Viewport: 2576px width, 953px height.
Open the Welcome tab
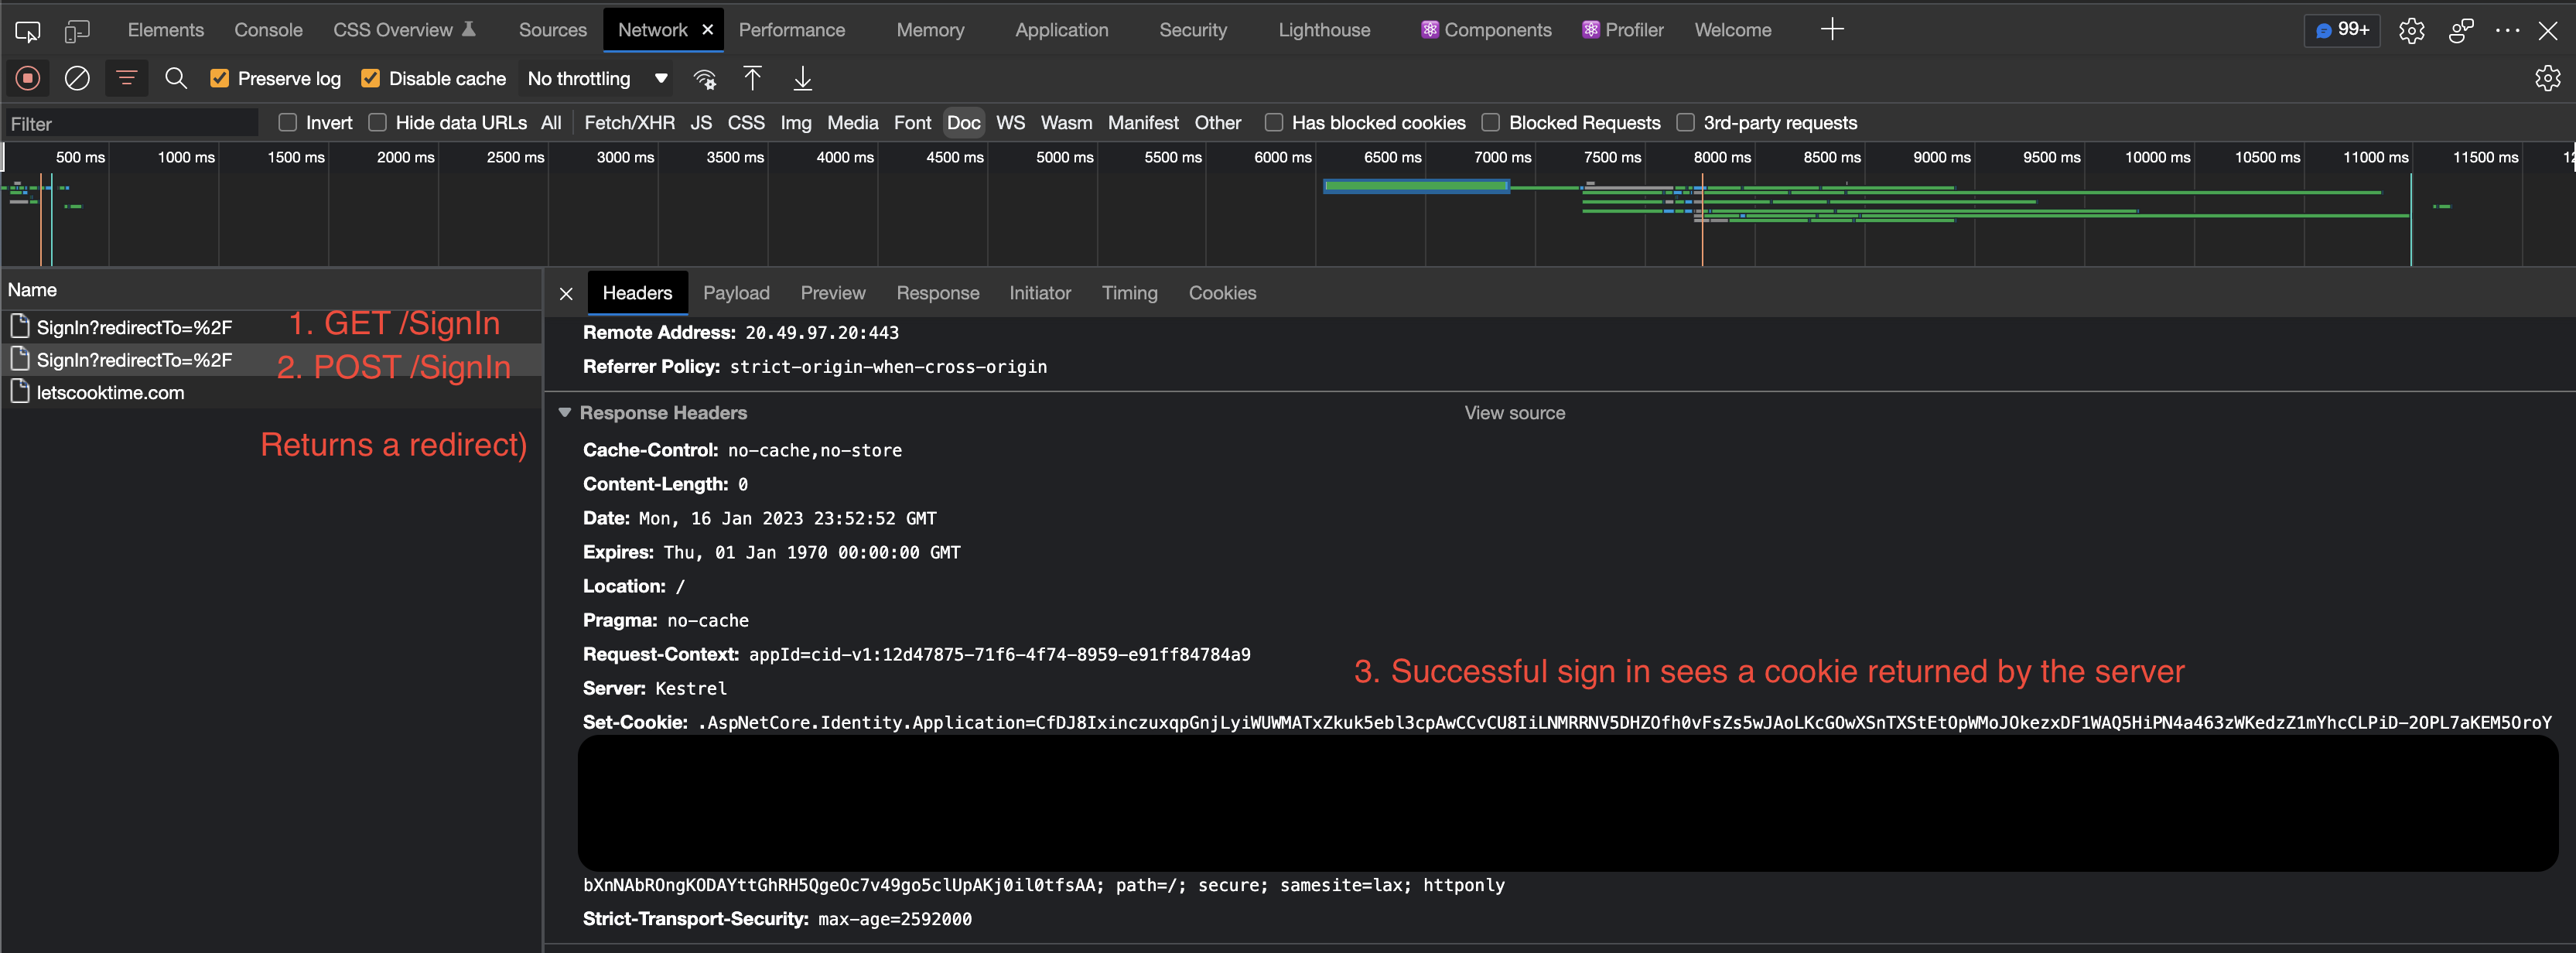tap(1732, 30)
